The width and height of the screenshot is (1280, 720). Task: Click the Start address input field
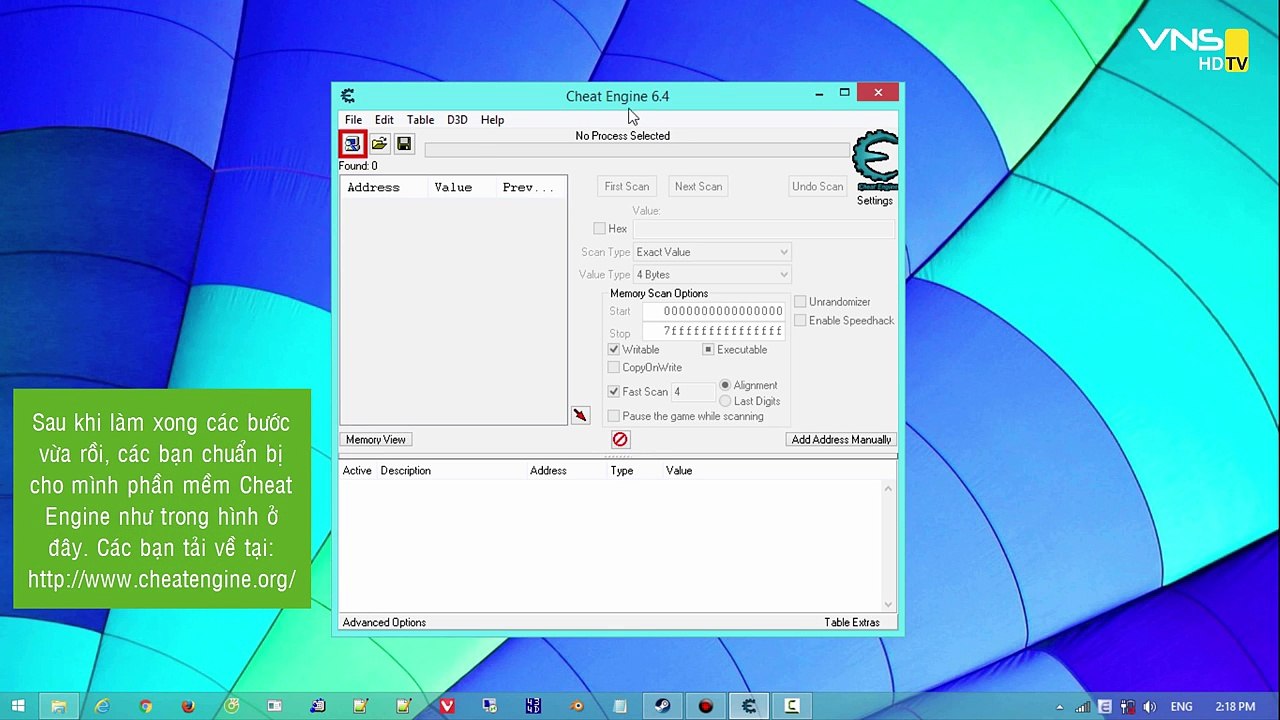coord(714,311)
